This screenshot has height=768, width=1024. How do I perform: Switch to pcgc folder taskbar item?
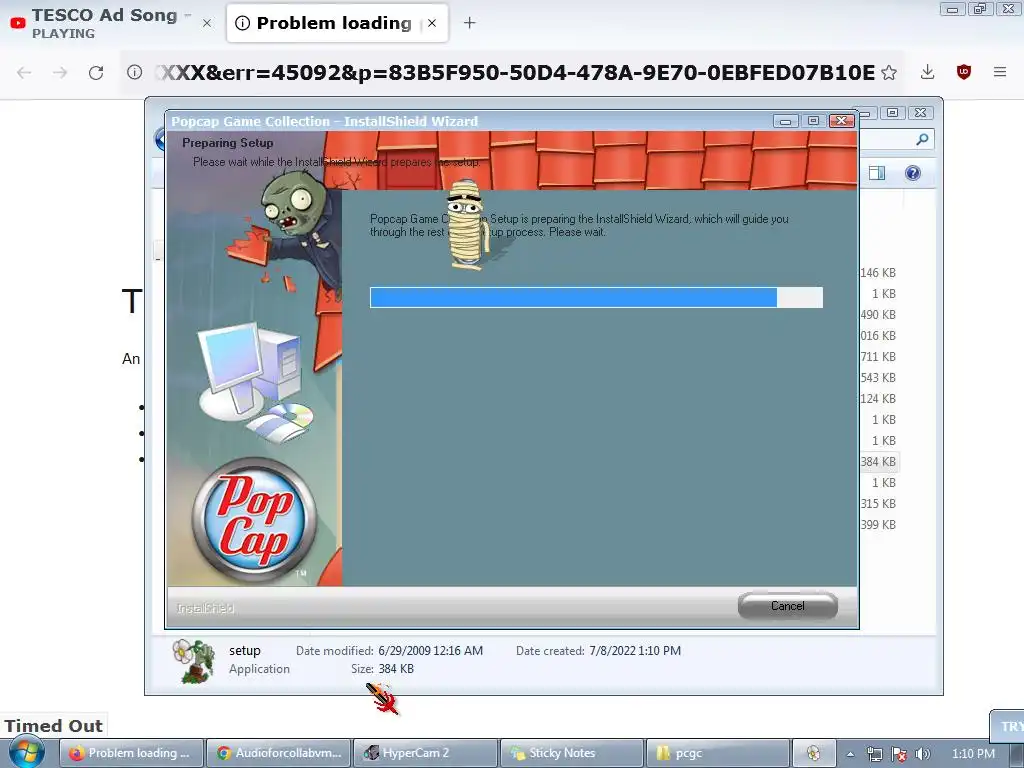(718, 753)
